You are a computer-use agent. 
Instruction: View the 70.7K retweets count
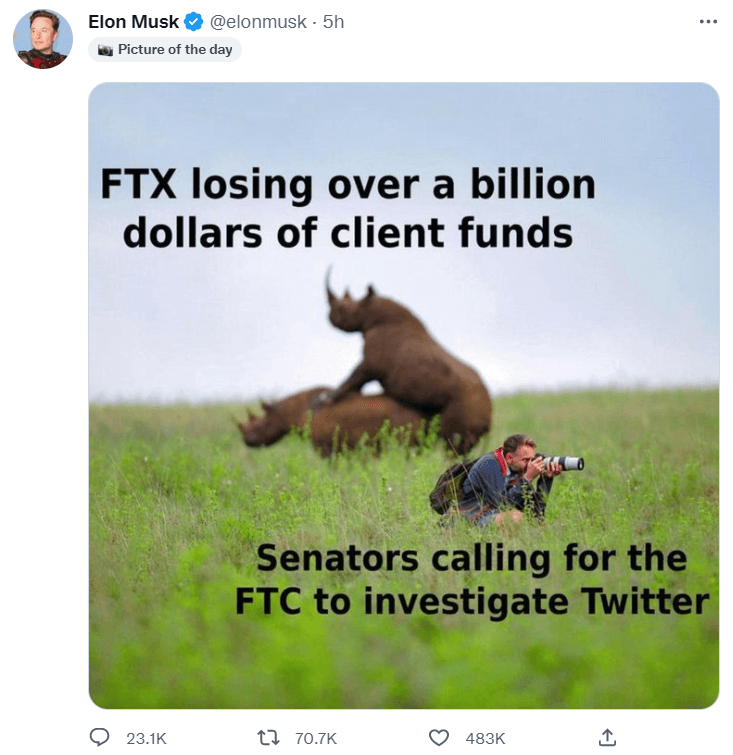pyautogui.click(x=316, y=738)
